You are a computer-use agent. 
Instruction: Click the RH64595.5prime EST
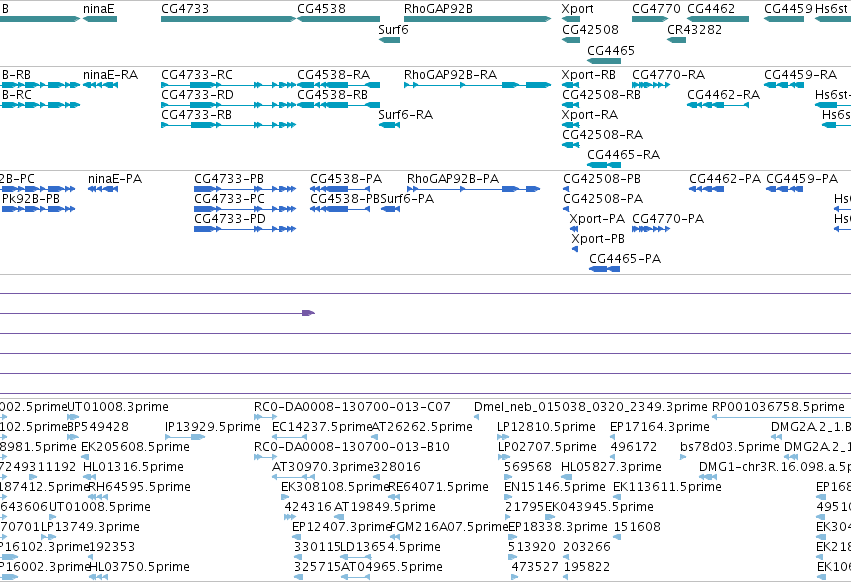coord(98,497)
